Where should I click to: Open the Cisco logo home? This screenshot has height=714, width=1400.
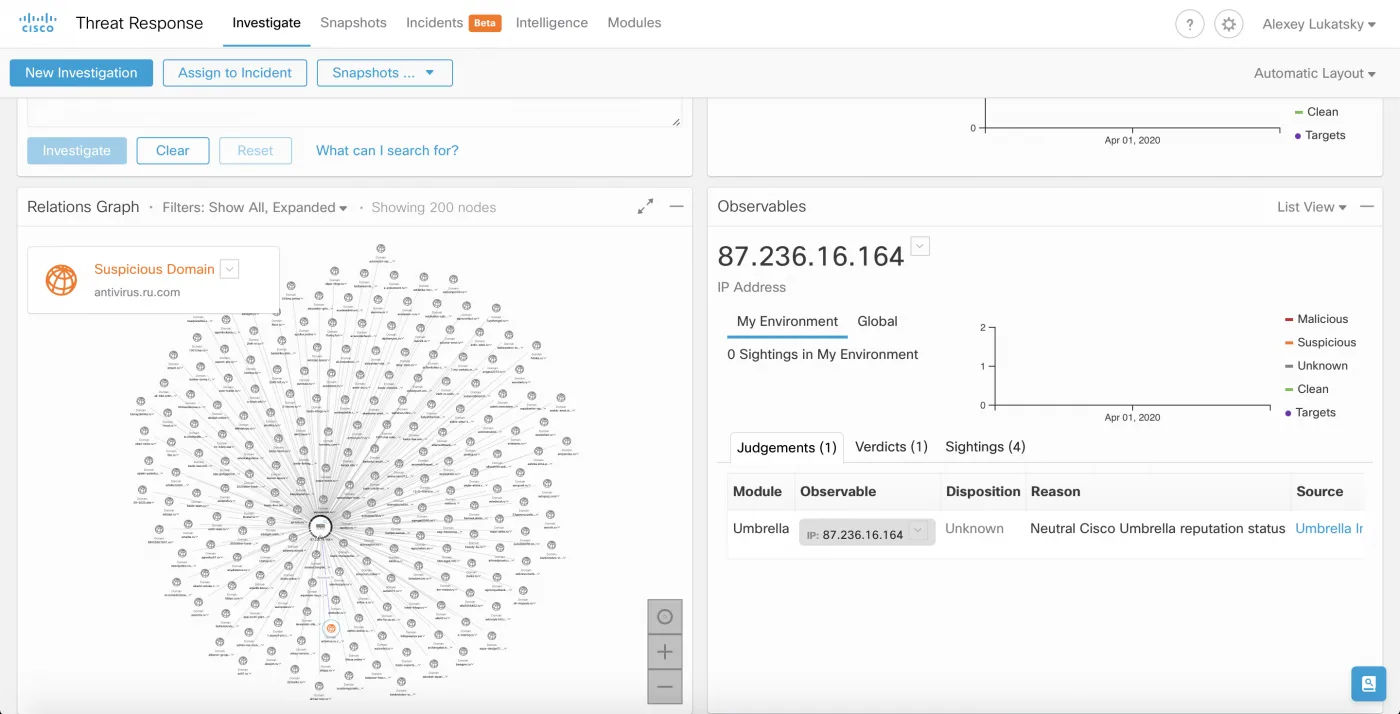(38, 23)
